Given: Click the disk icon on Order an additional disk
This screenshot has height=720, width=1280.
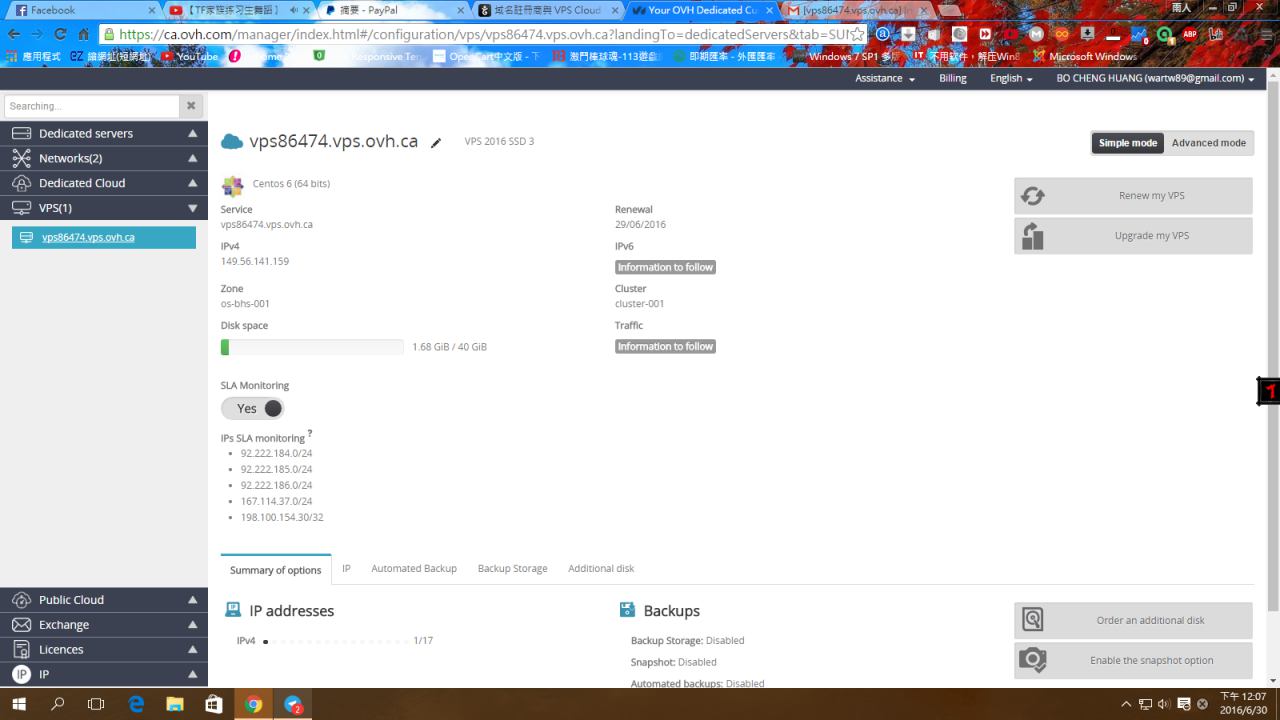Looking at the screenshot, I should 1033,620.
